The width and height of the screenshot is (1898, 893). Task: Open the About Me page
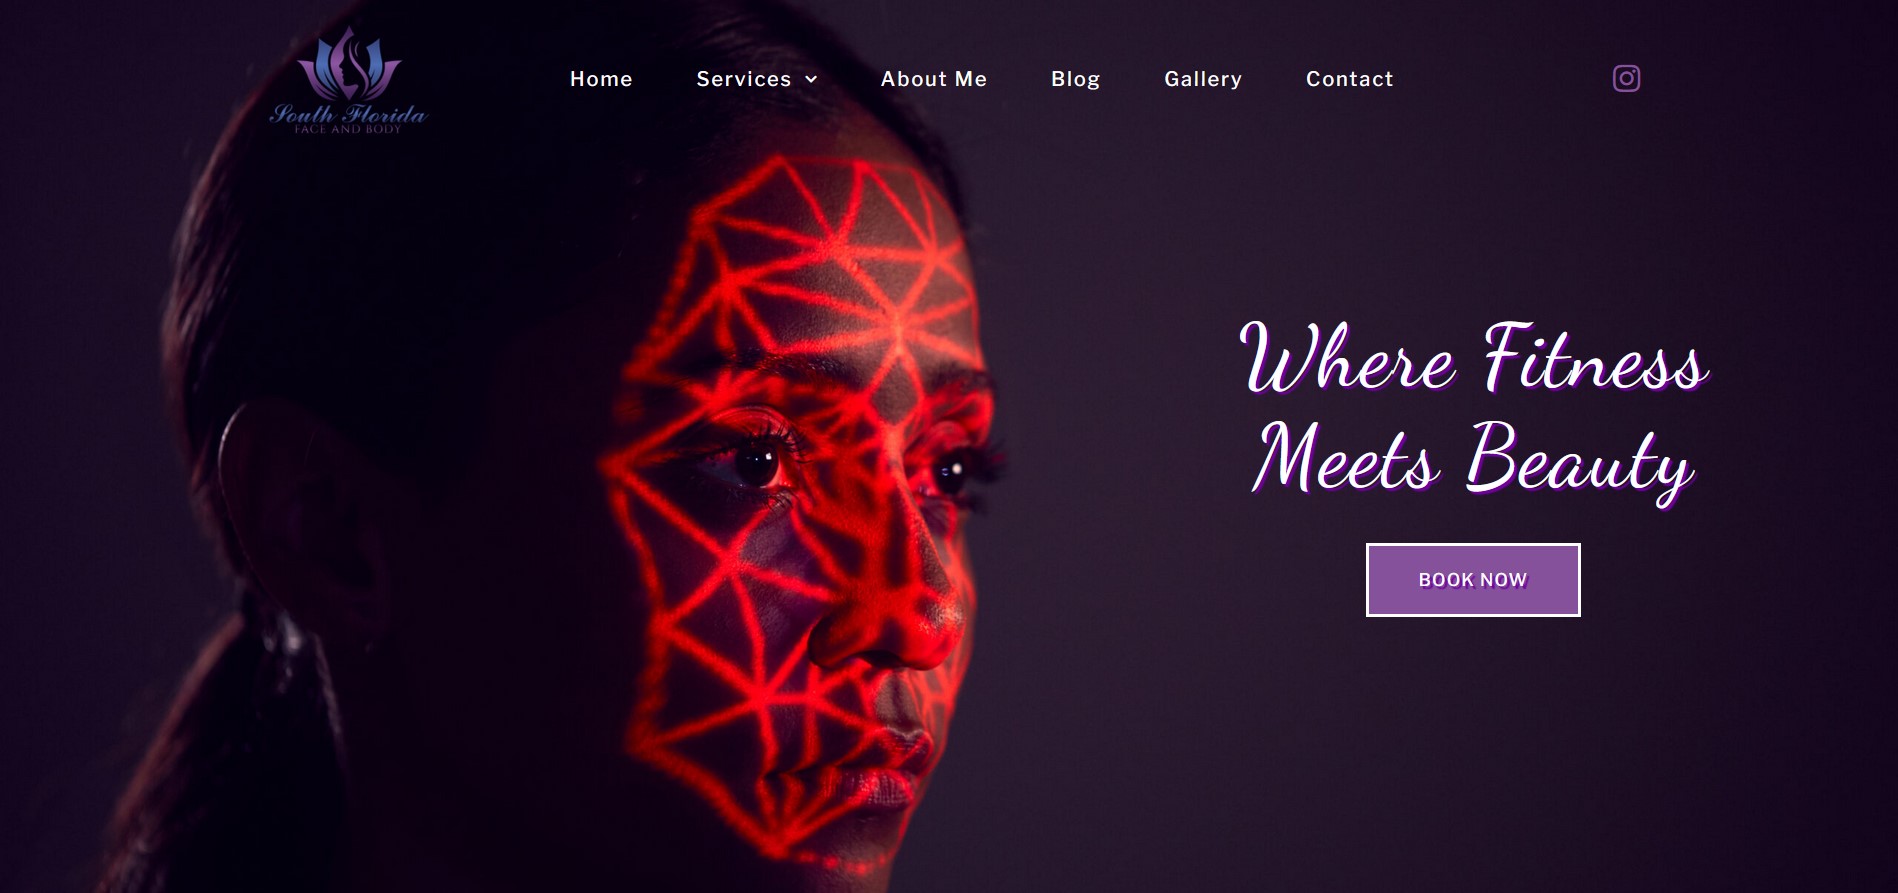(x=934, y=79)
